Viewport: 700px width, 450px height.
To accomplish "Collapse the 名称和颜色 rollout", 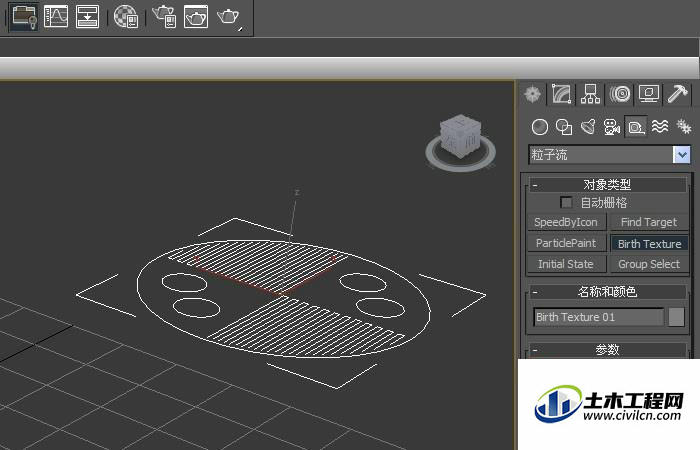I will [x=608, y=292].
